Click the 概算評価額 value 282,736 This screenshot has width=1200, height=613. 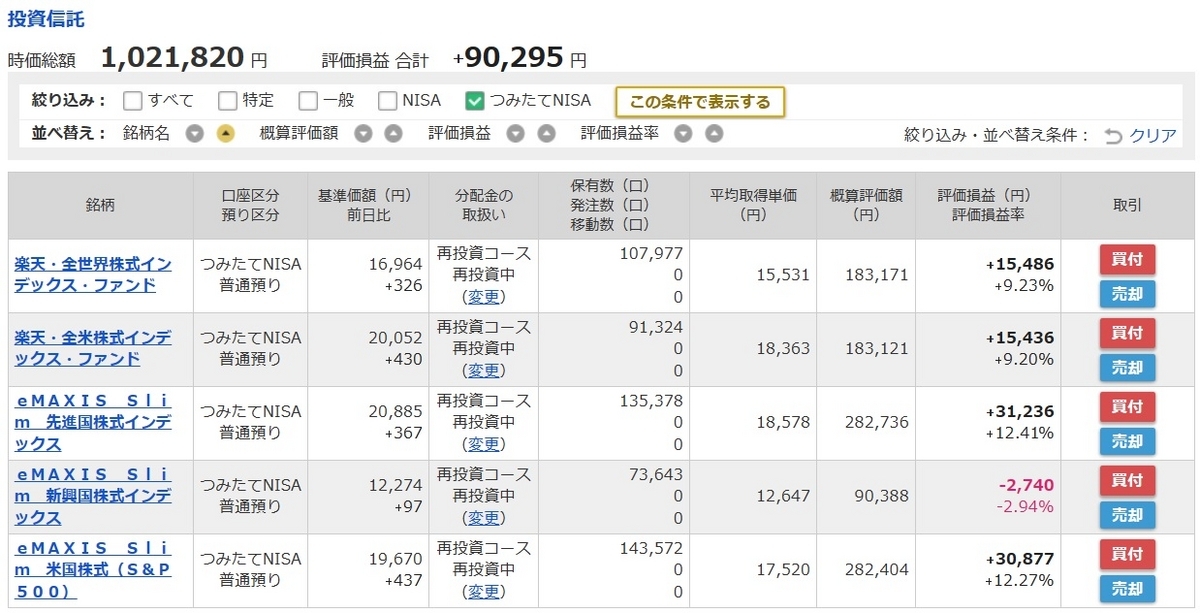(x=877, y=422)
